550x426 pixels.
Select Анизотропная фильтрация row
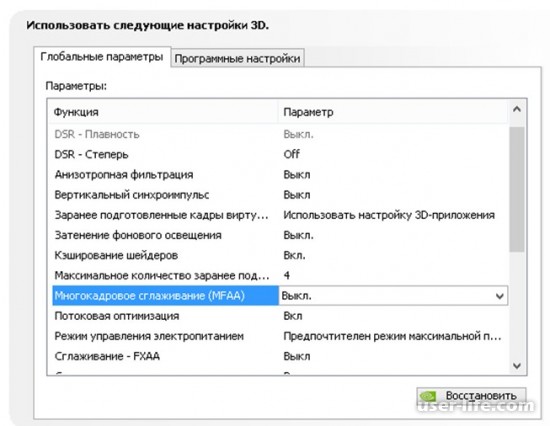(280, 175)
